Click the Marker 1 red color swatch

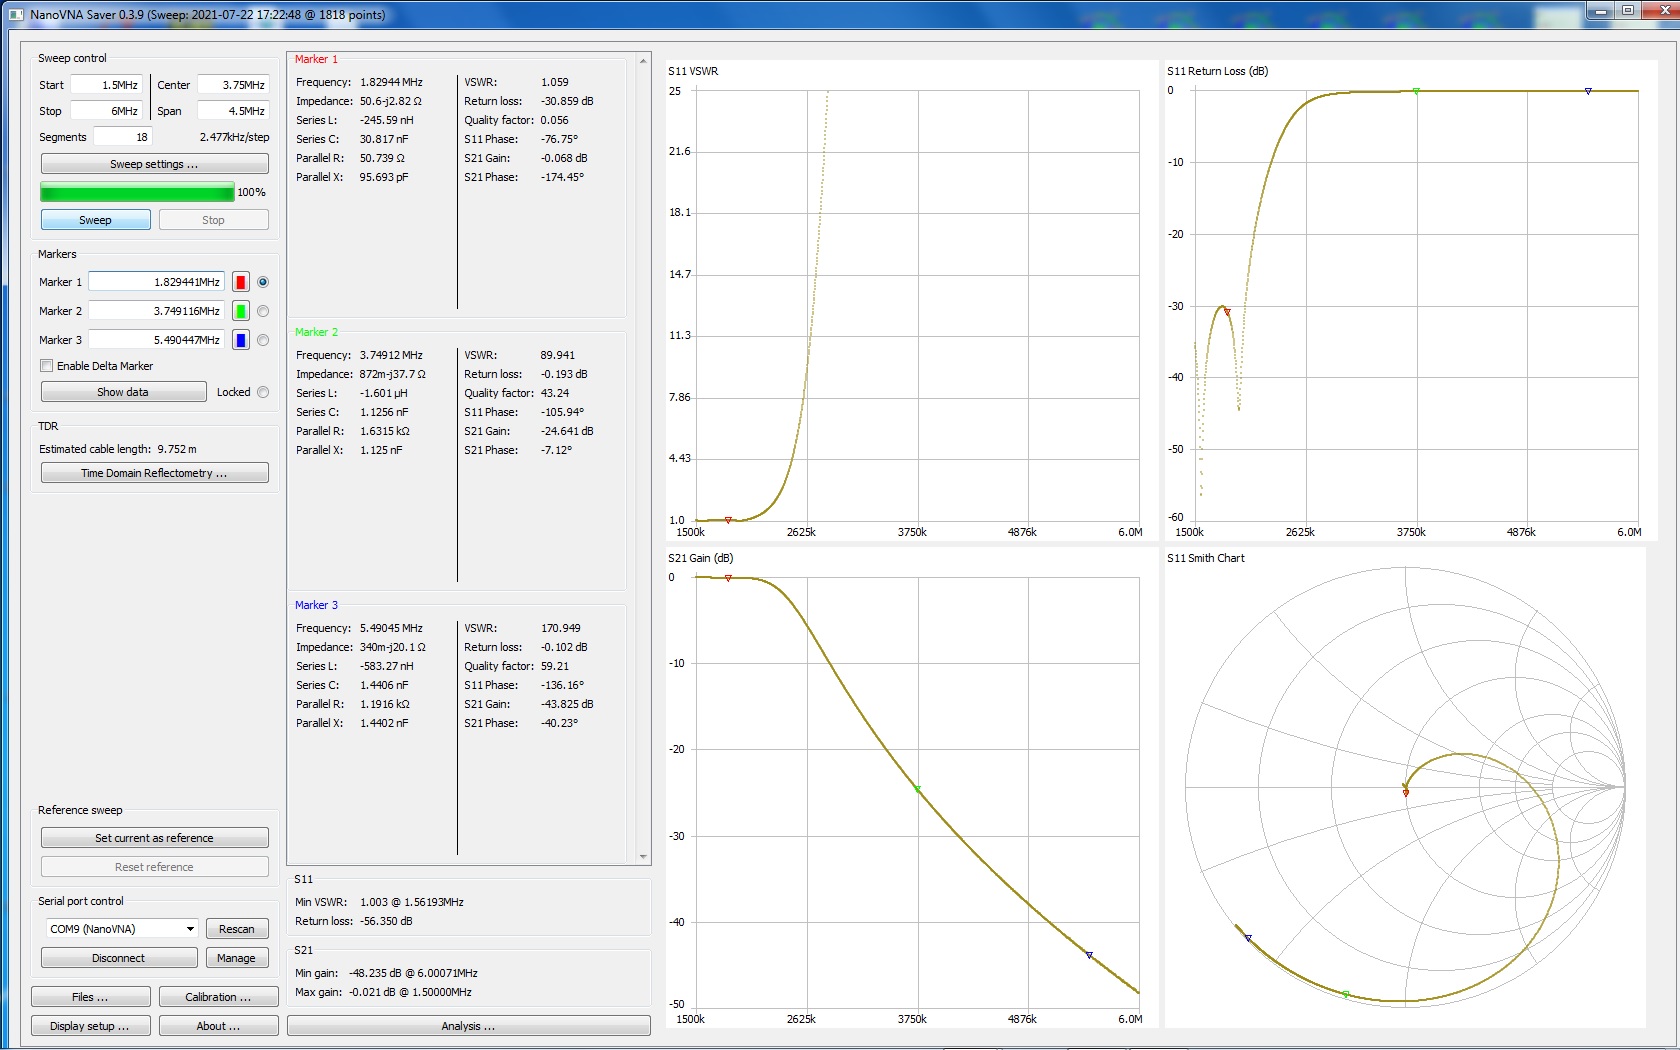click(241, 282)
